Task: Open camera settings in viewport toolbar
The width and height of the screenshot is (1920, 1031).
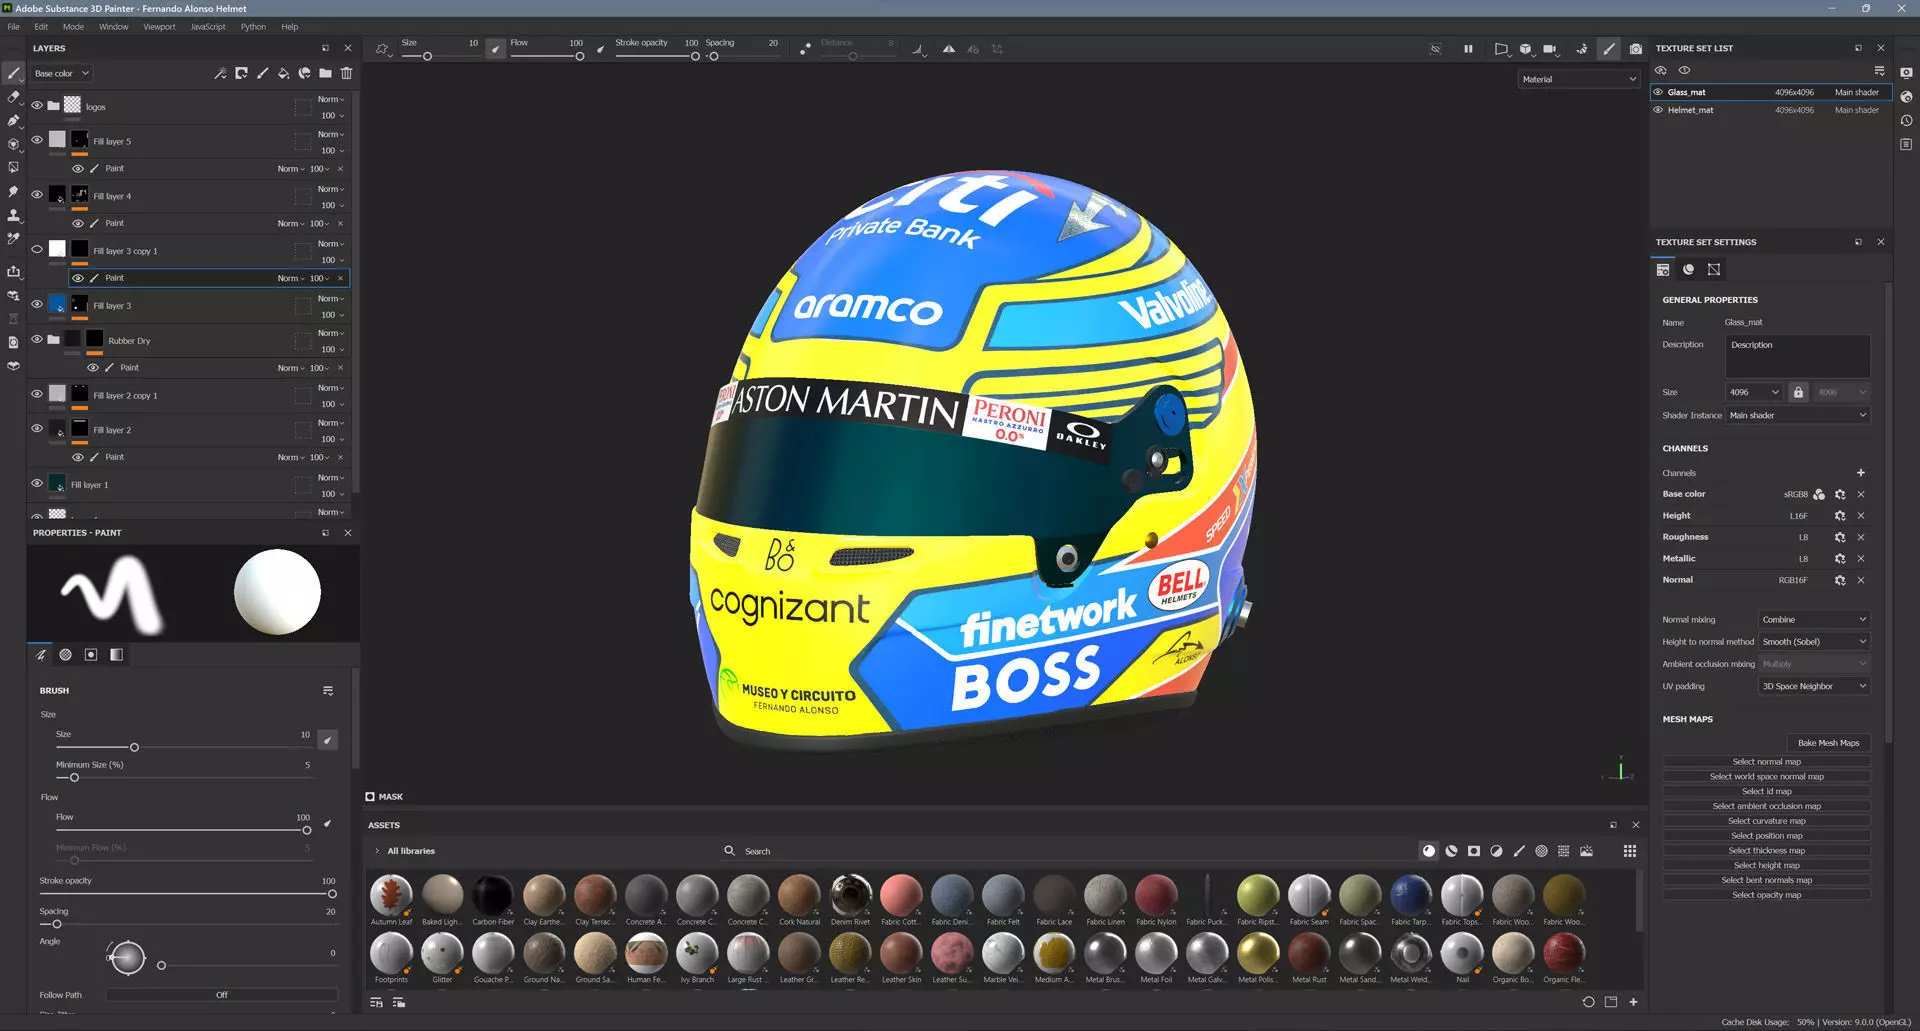Action: coord(1549,48)
